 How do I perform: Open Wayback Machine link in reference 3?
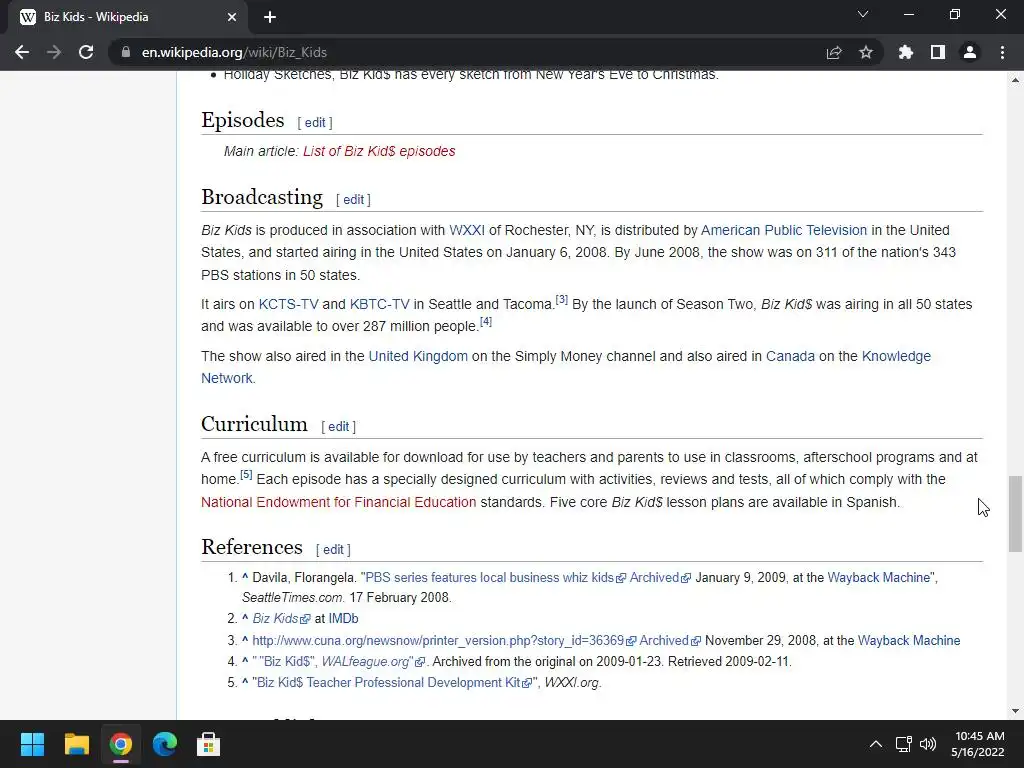[x=909, y=641]
